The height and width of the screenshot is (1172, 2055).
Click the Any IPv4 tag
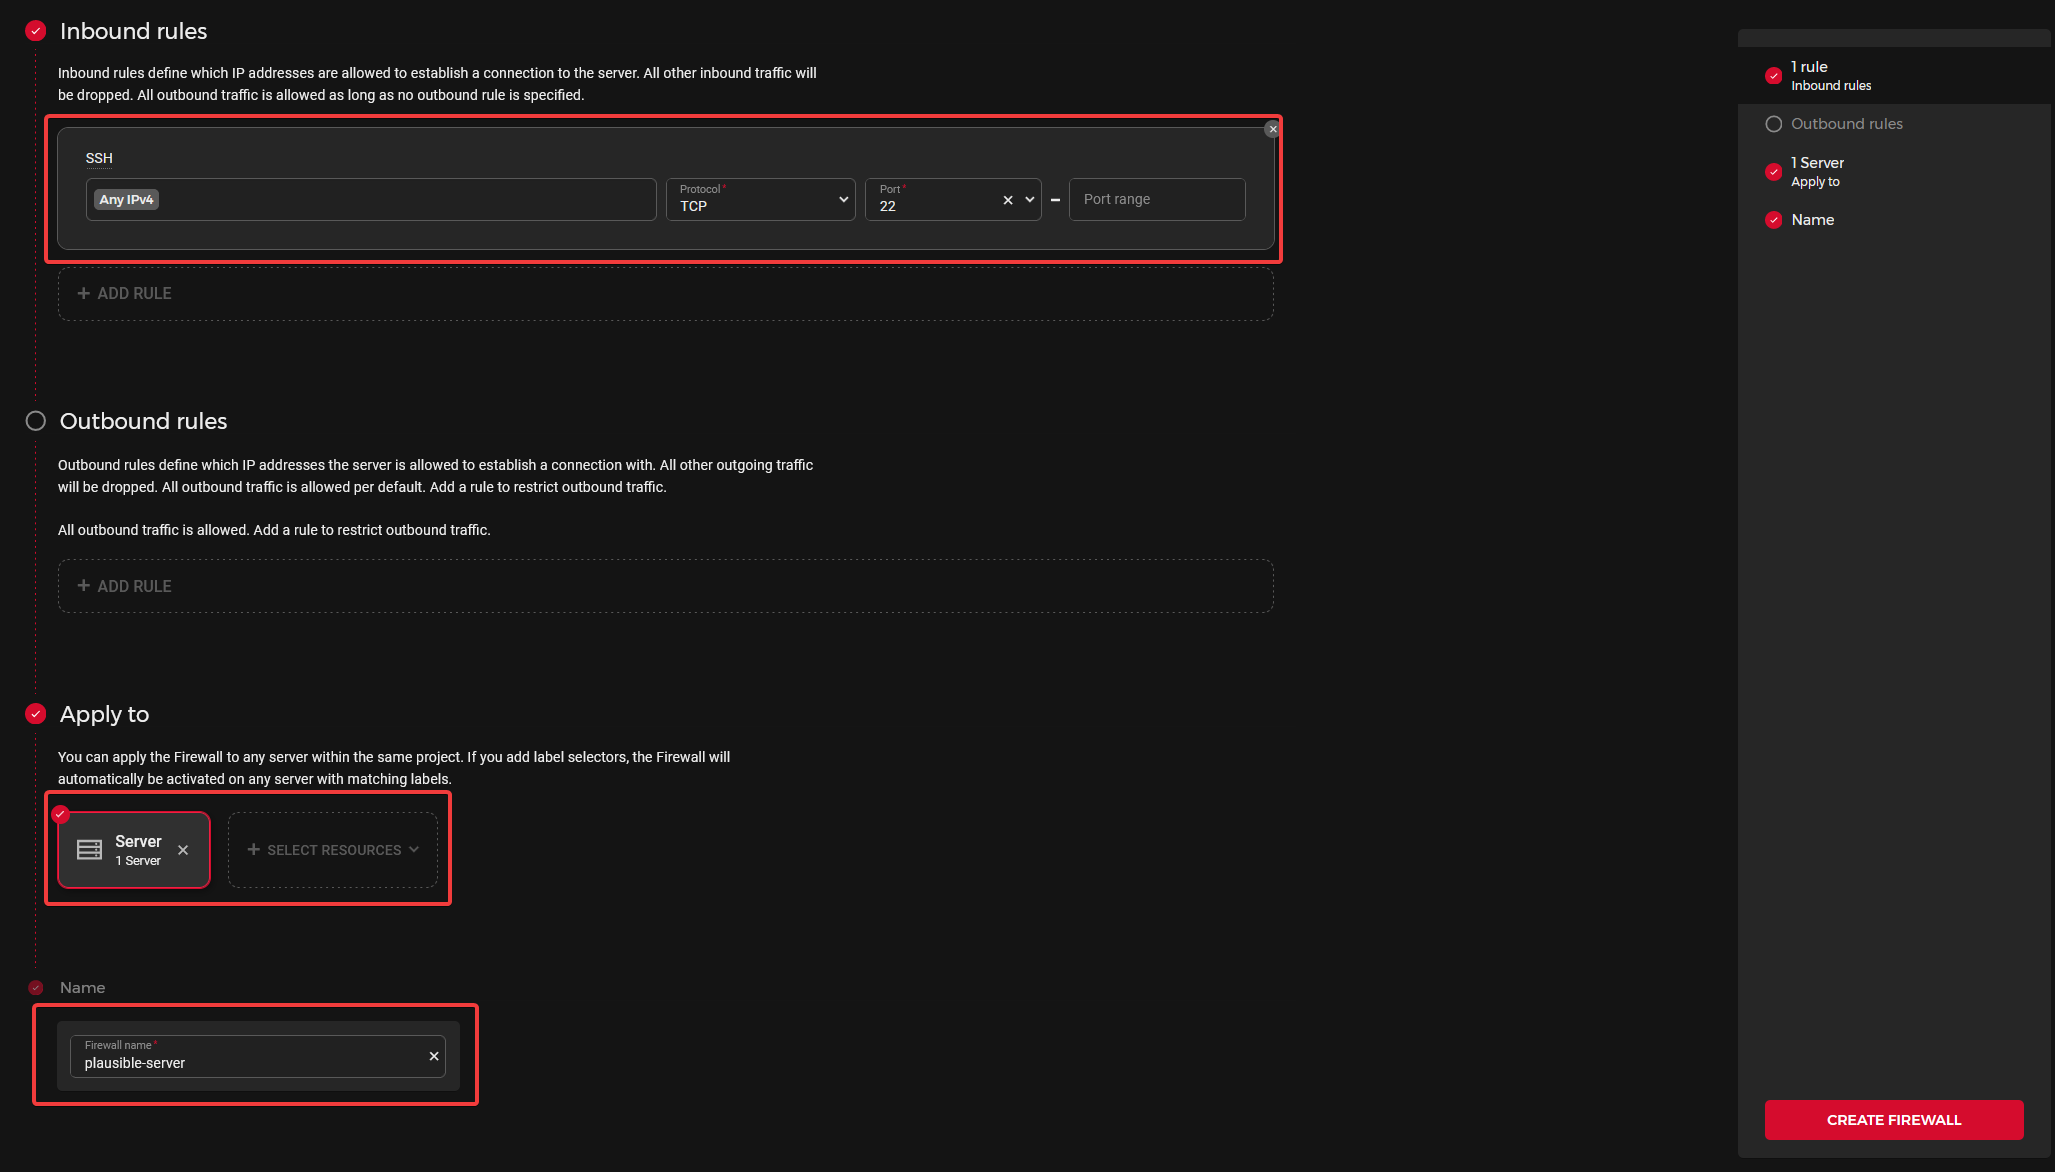126,200
